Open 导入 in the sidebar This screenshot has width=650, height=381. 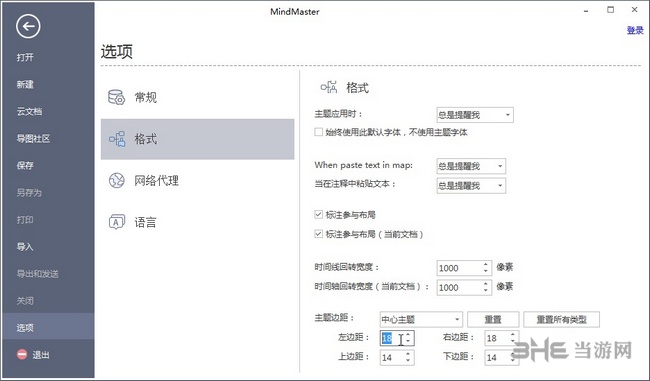pyautogui.click(x=25, y=247)
